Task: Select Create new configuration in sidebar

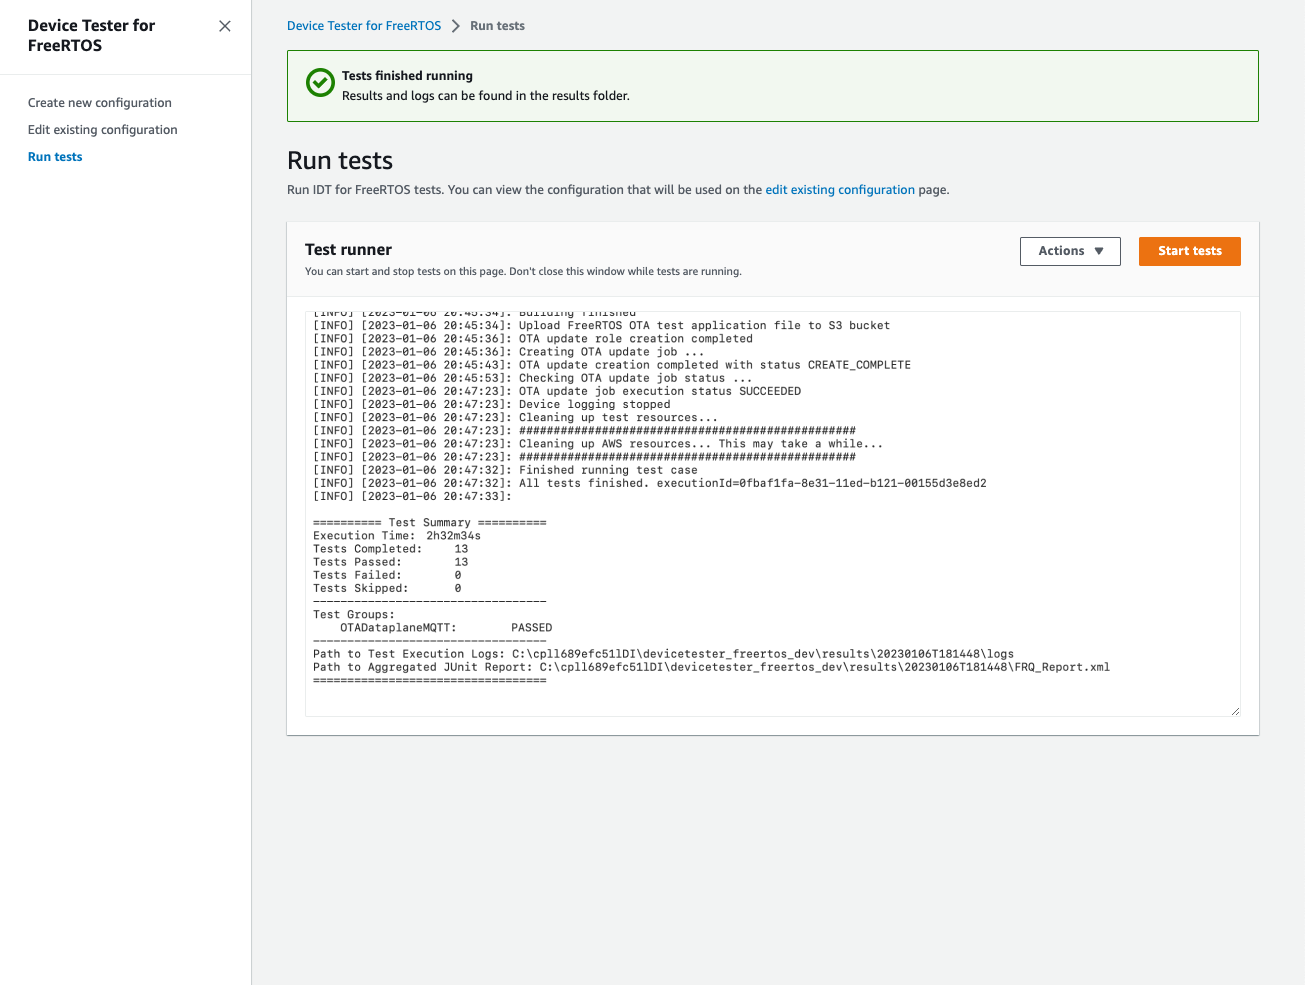Action: [x=99, y=102]
